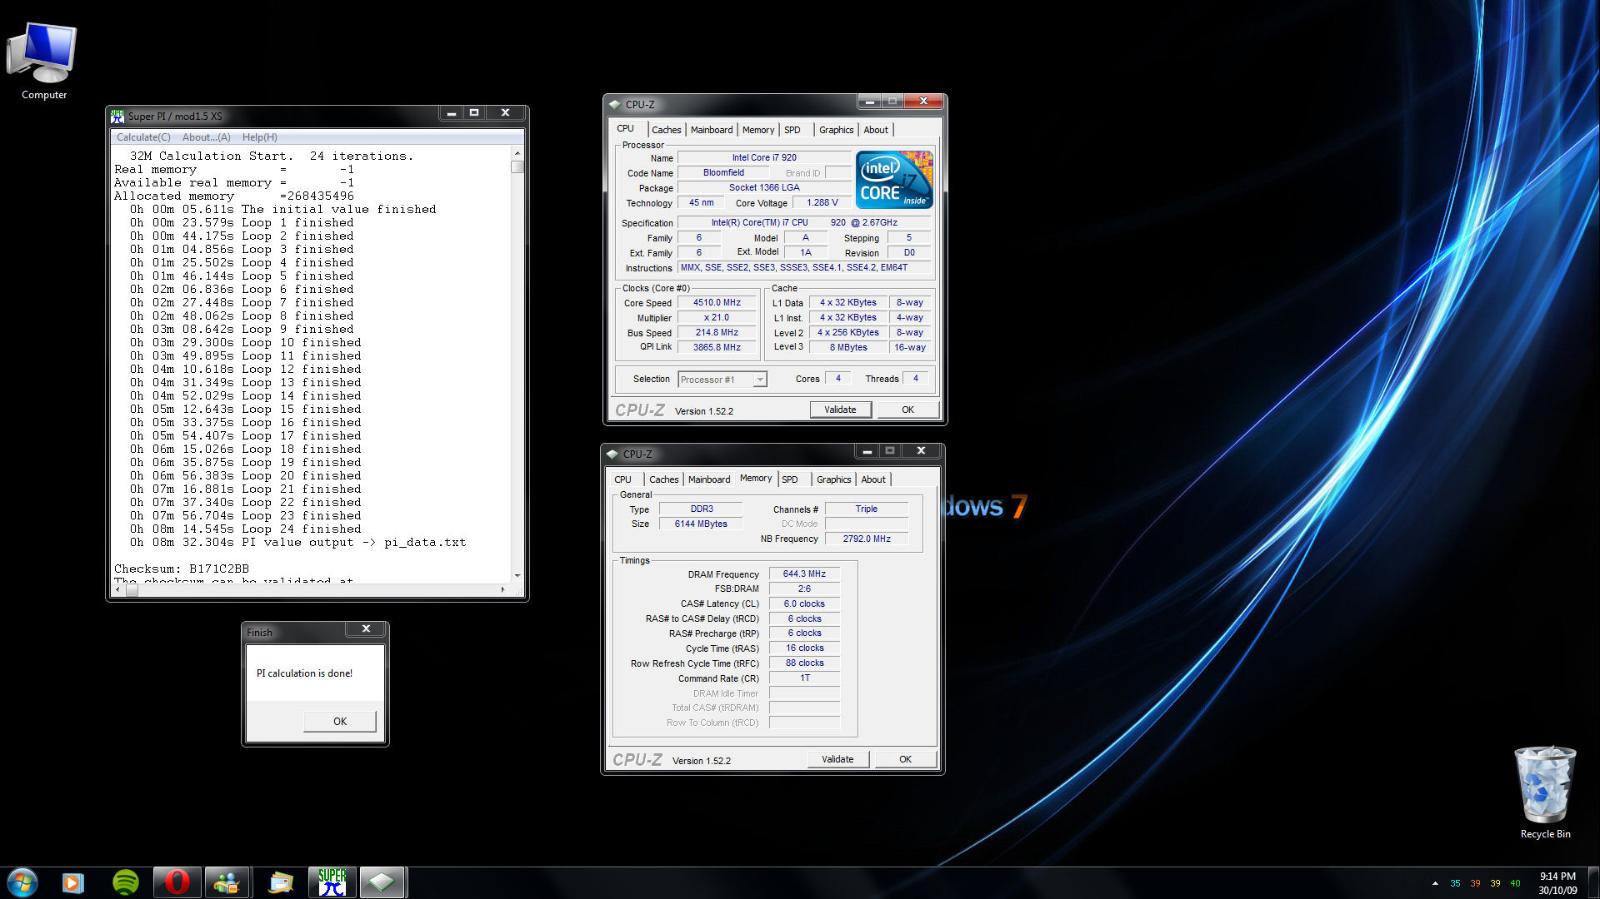Image resolution: width=1600 pixels, height=899 pixels.
Task: Launch Windows Media Player from taskbar
Action: pos(73,882)
